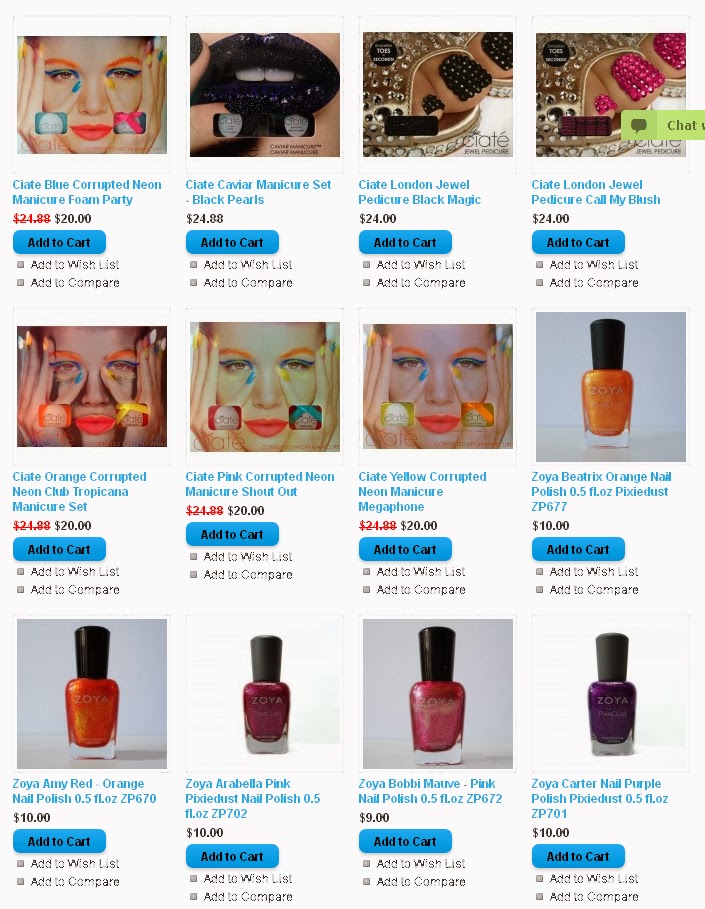Tick Add to Compare for Zoya Amy Red-Orange
This screenshot has width=705, height=909.
click(x=21, y=882)
